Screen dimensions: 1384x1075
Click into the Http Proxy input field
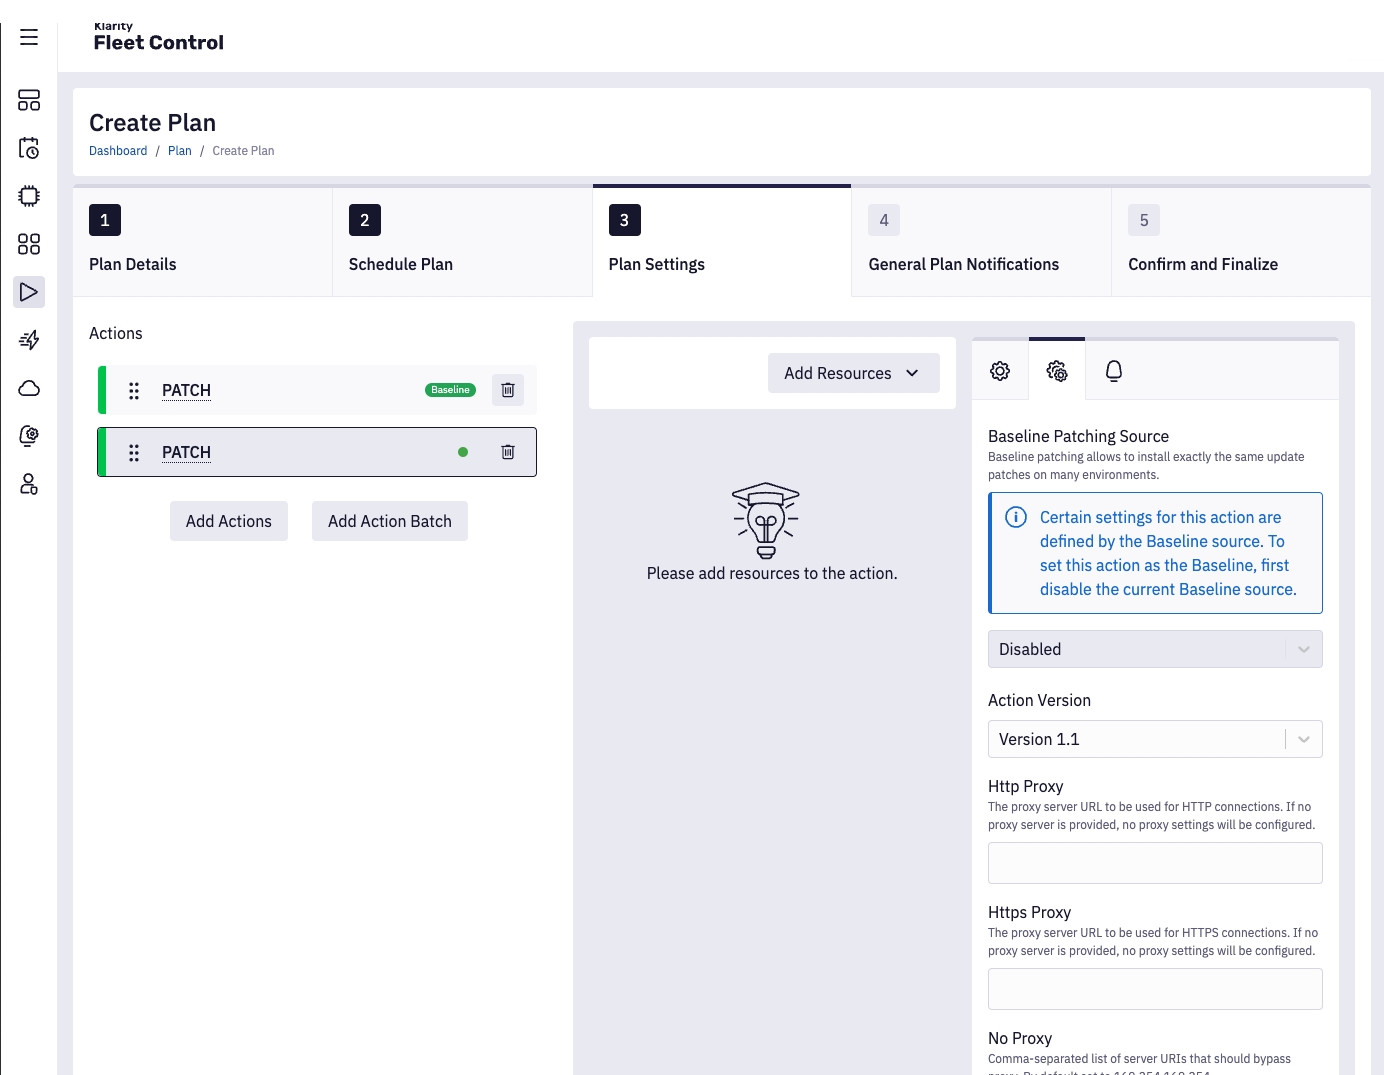point(1154,863)
